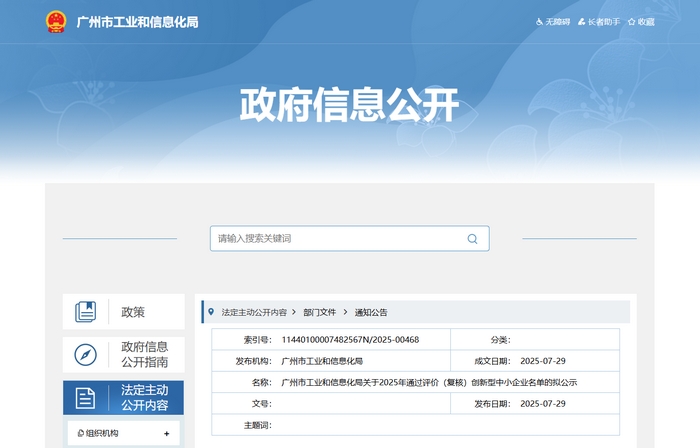
Task: Click the 索引号 label
Action: [258, 340]
